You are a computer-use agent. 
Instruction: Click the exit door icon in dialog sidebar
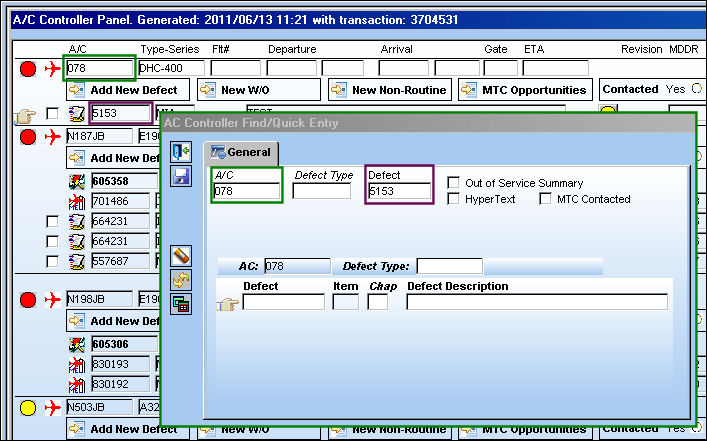[x=181, y=152]
